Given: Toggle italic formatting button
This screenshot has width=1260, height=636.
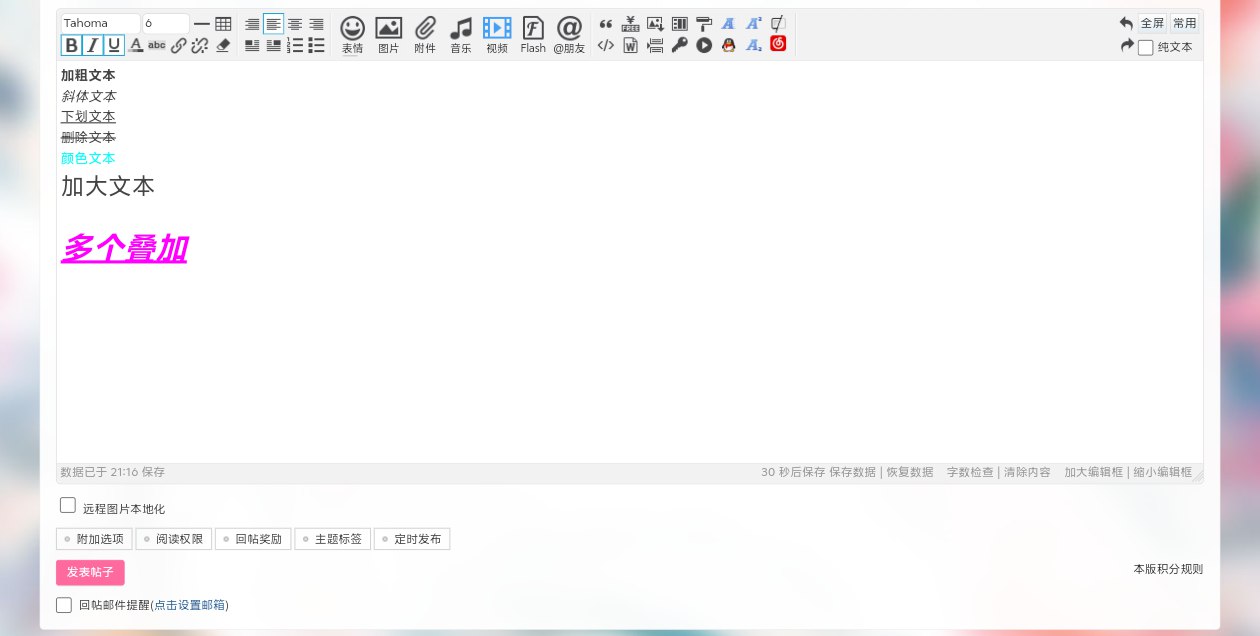Looking at the screenshot, I should (x=93, y=45).
